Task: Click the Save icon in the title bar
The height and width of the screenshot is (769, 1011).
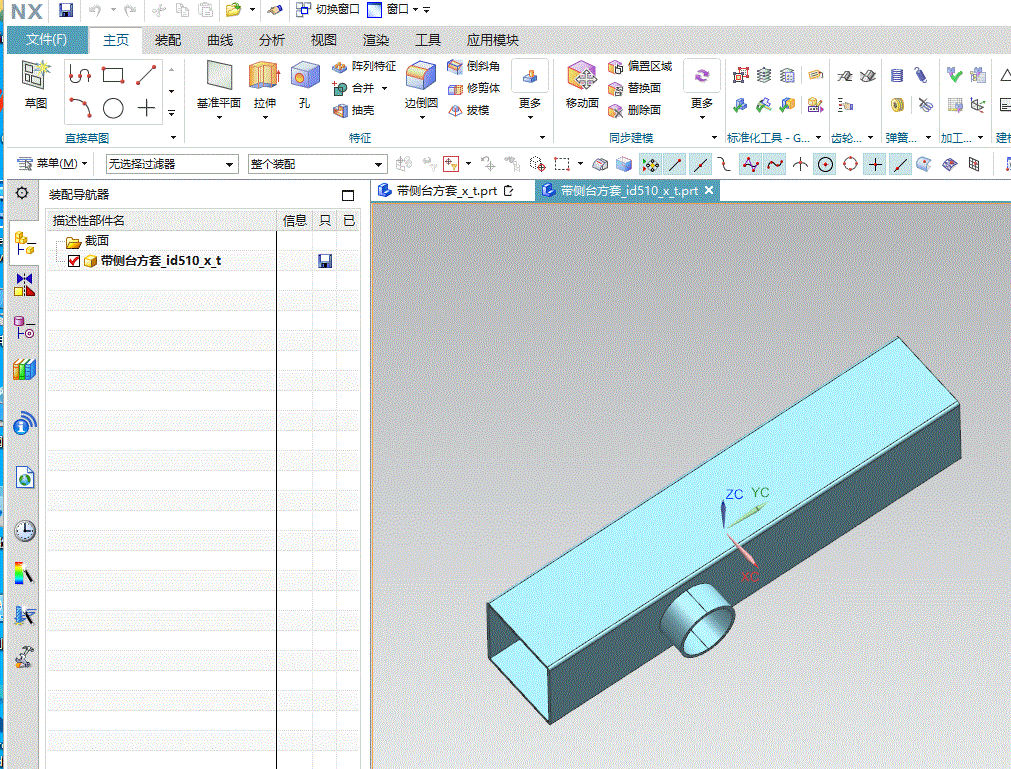Action: pyautogui.click(x=65, y=10)
